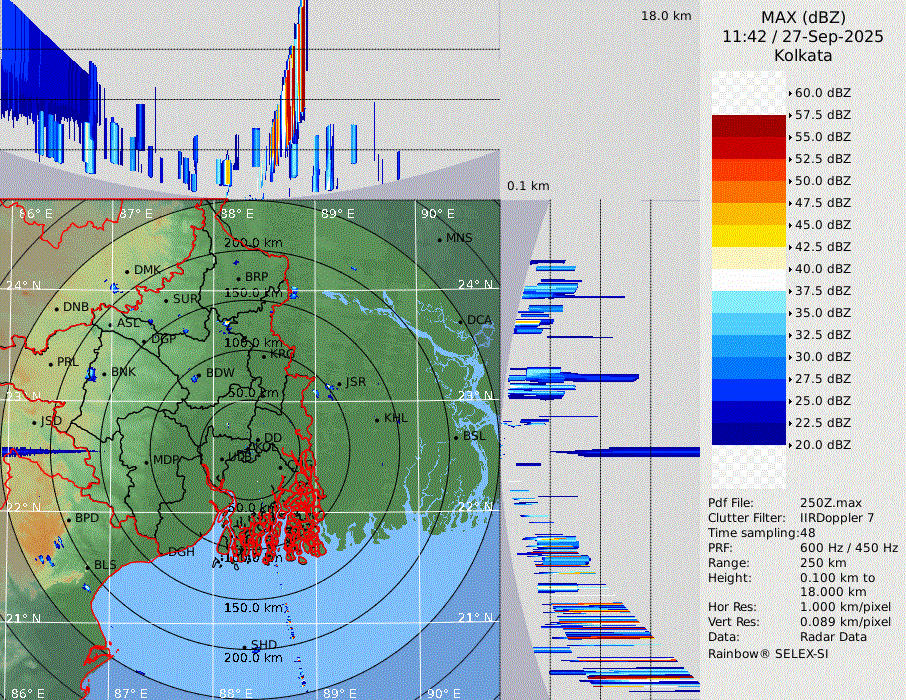
Task: Pick the yellow swatch above 42.5 dBZ
Action: [748, 235]
